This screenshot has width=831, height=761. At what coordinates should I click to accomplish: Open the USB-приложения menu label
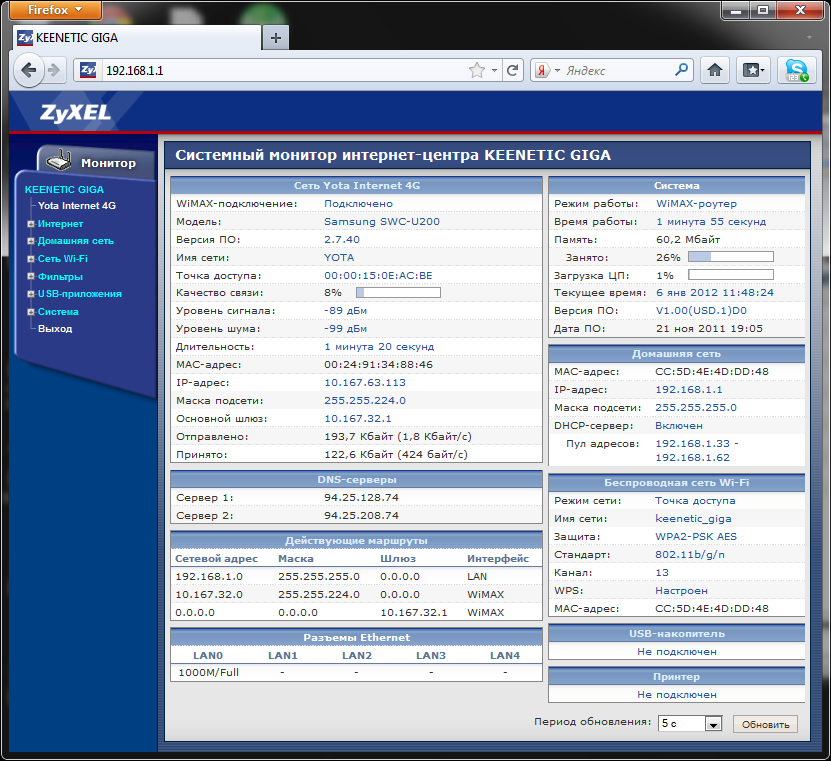[x=79, y=294]
